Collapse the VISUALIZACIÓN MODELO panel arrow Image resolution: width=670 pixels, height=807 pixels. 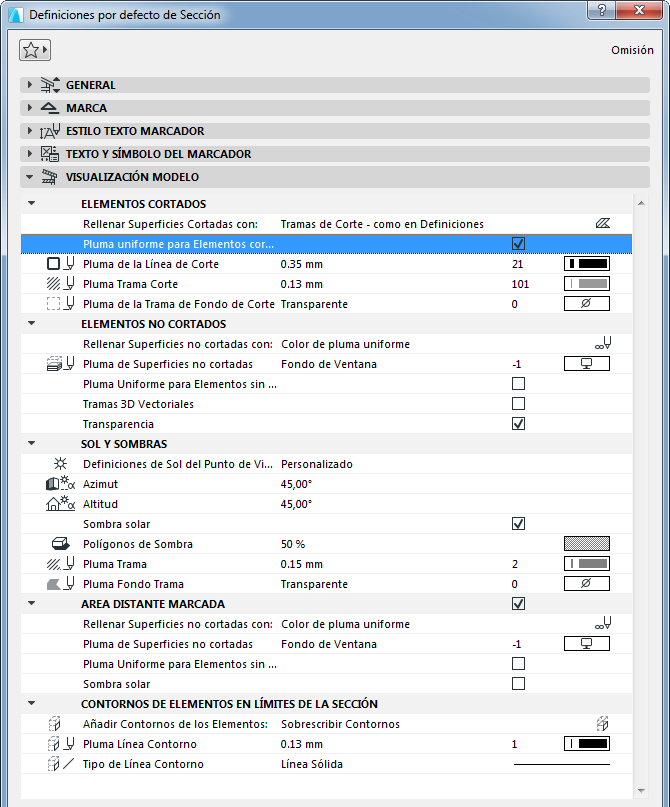[29, 177]
